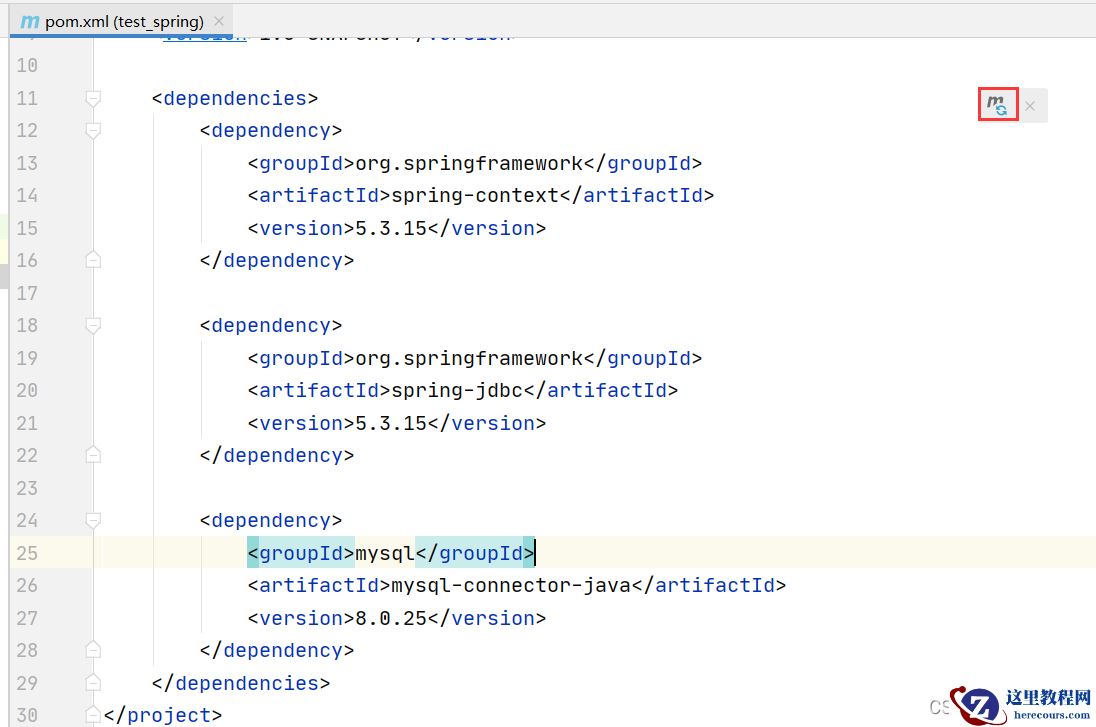Close the pom.xml (test_spring) tab

[219, 21]
